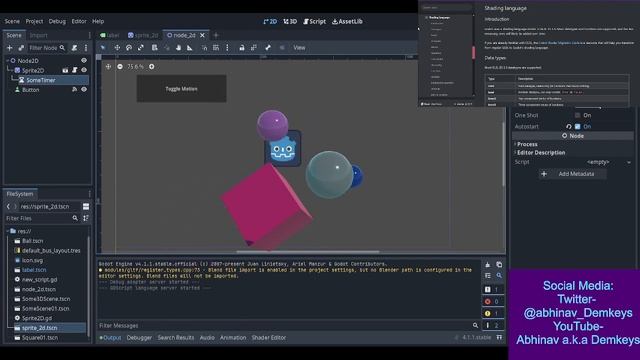The width and height of the screenshot is (640, 360).
Task: Enable the One Shot checkbox
Action: (578, 116)
